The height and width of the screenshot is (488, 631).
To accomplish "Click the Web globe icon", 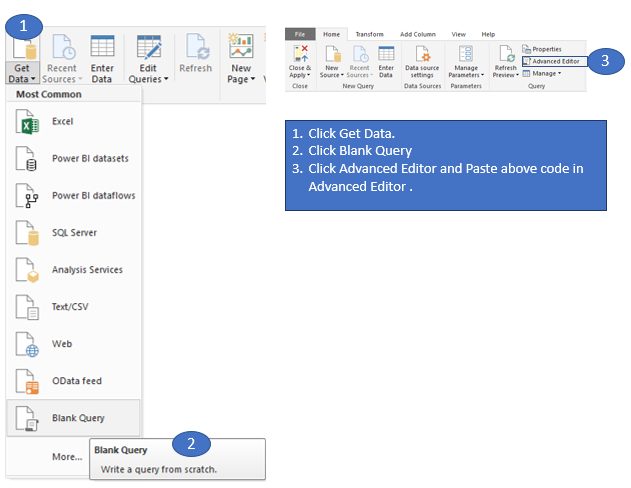I will point(27,344).
